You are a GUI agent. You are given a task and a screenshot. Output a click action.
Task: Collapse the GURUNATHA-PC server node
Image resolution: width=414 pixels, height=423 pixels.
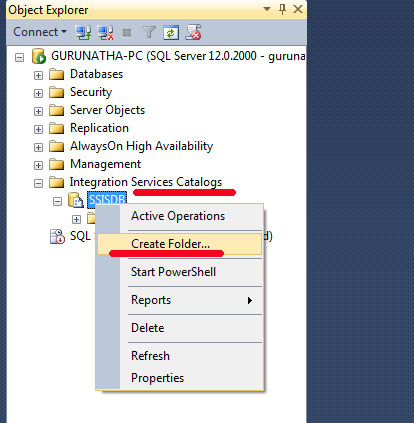(20, 58)
